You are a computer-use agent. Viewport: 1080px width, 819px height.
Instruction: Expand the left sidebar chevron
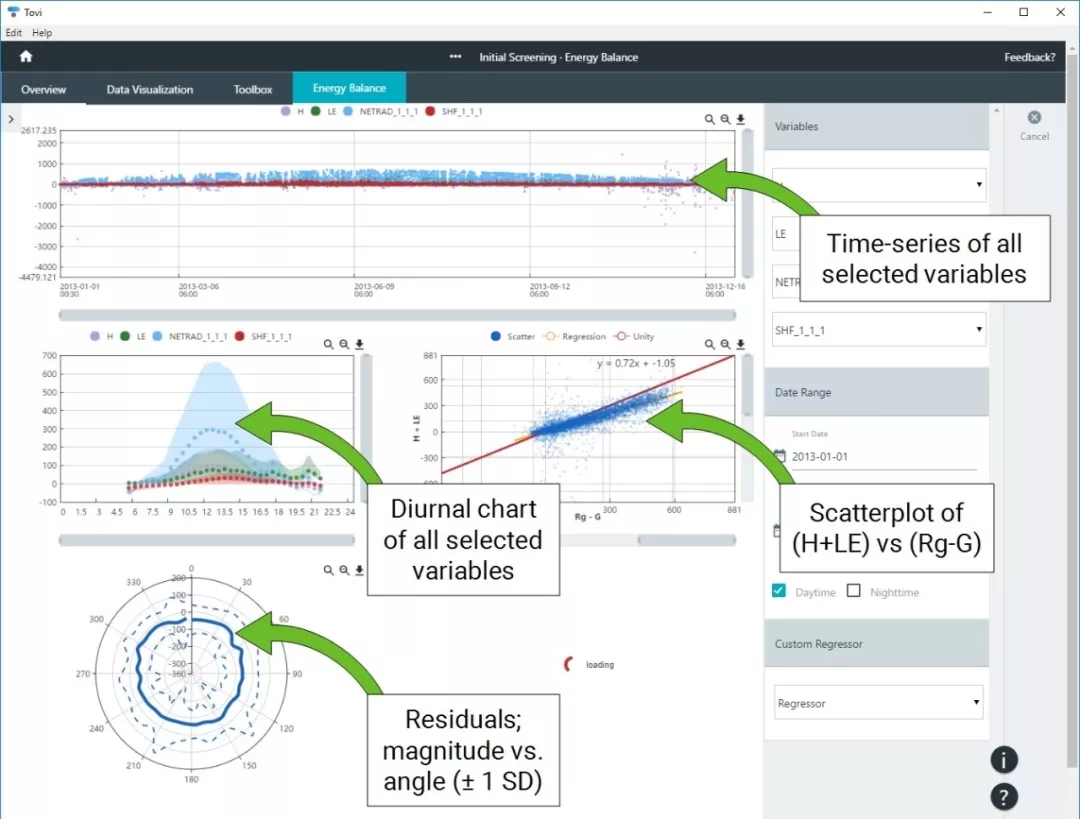click(9, 120)
